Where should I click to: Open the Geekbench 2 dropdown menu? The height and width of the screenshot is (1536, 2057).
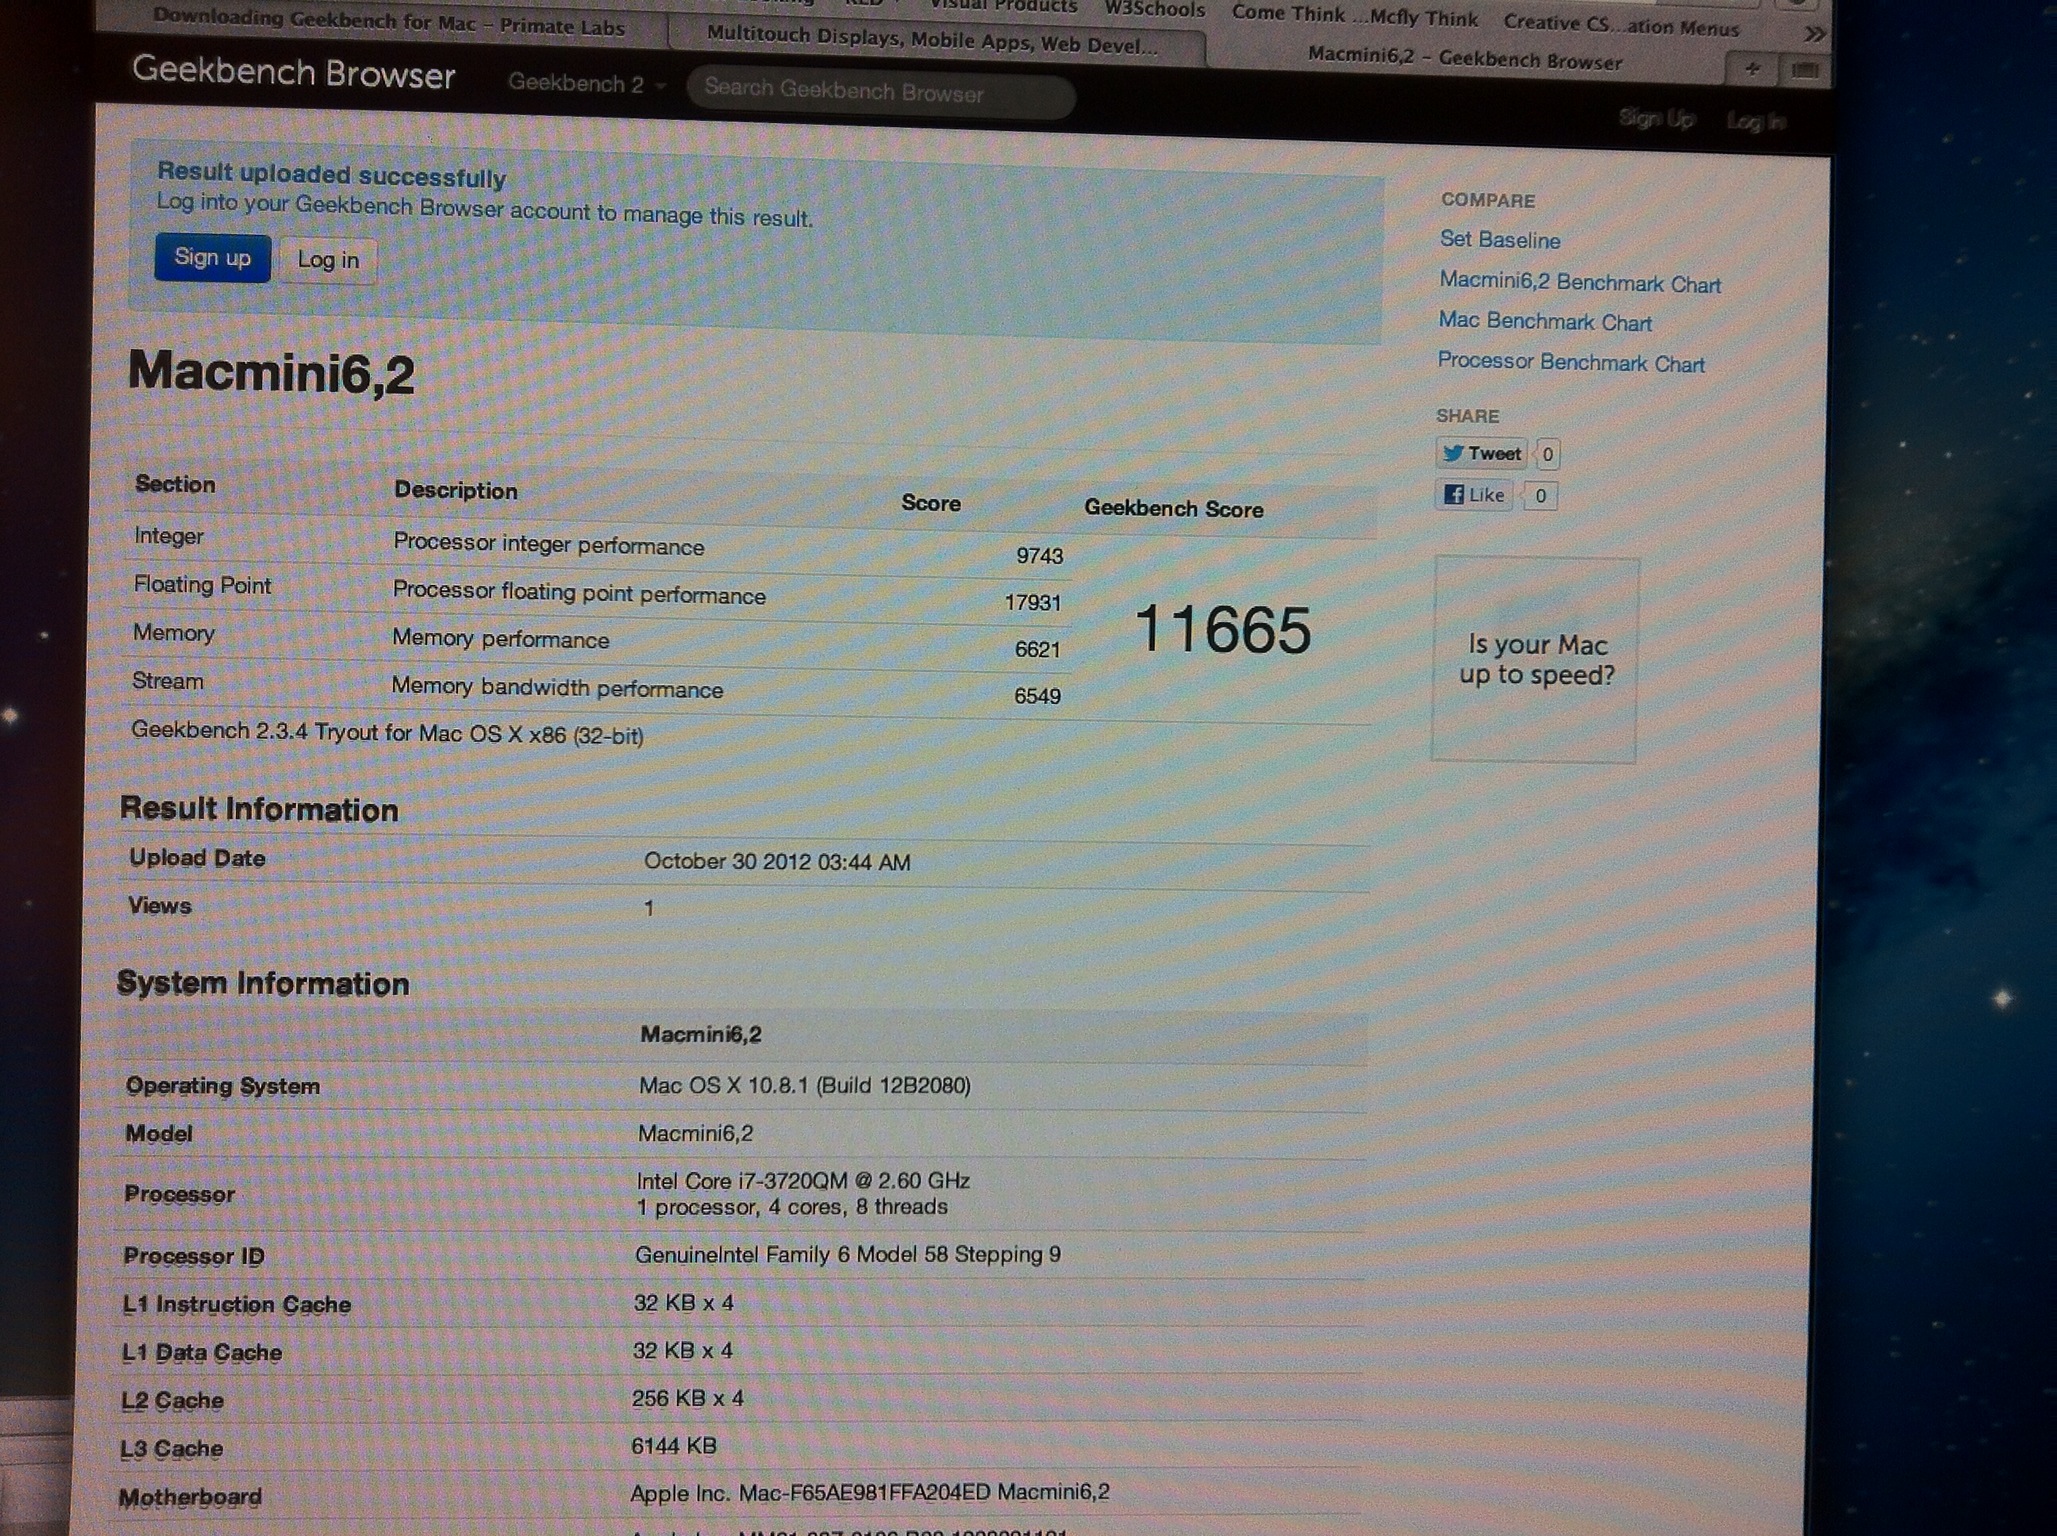coord(585,84)
